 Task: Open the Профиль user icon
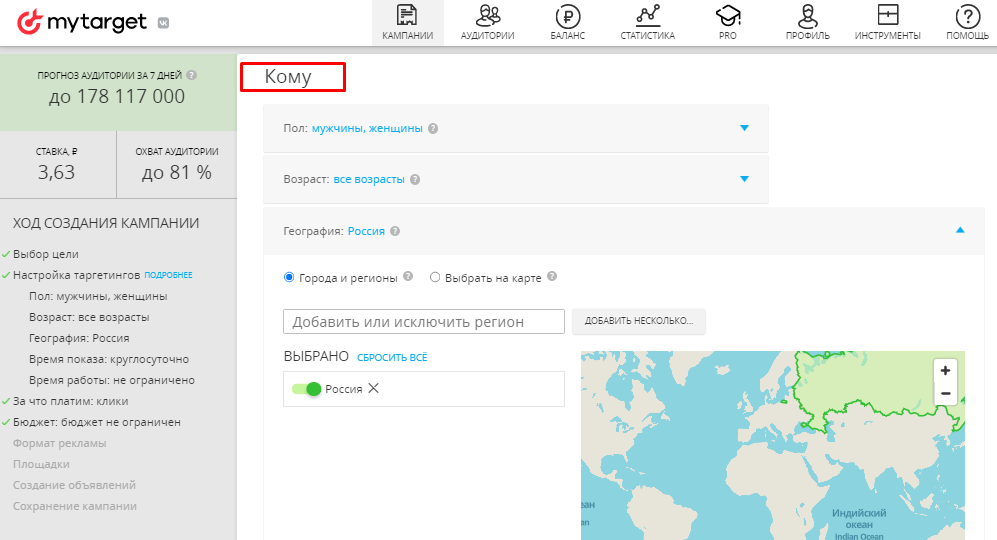point(807,16)
